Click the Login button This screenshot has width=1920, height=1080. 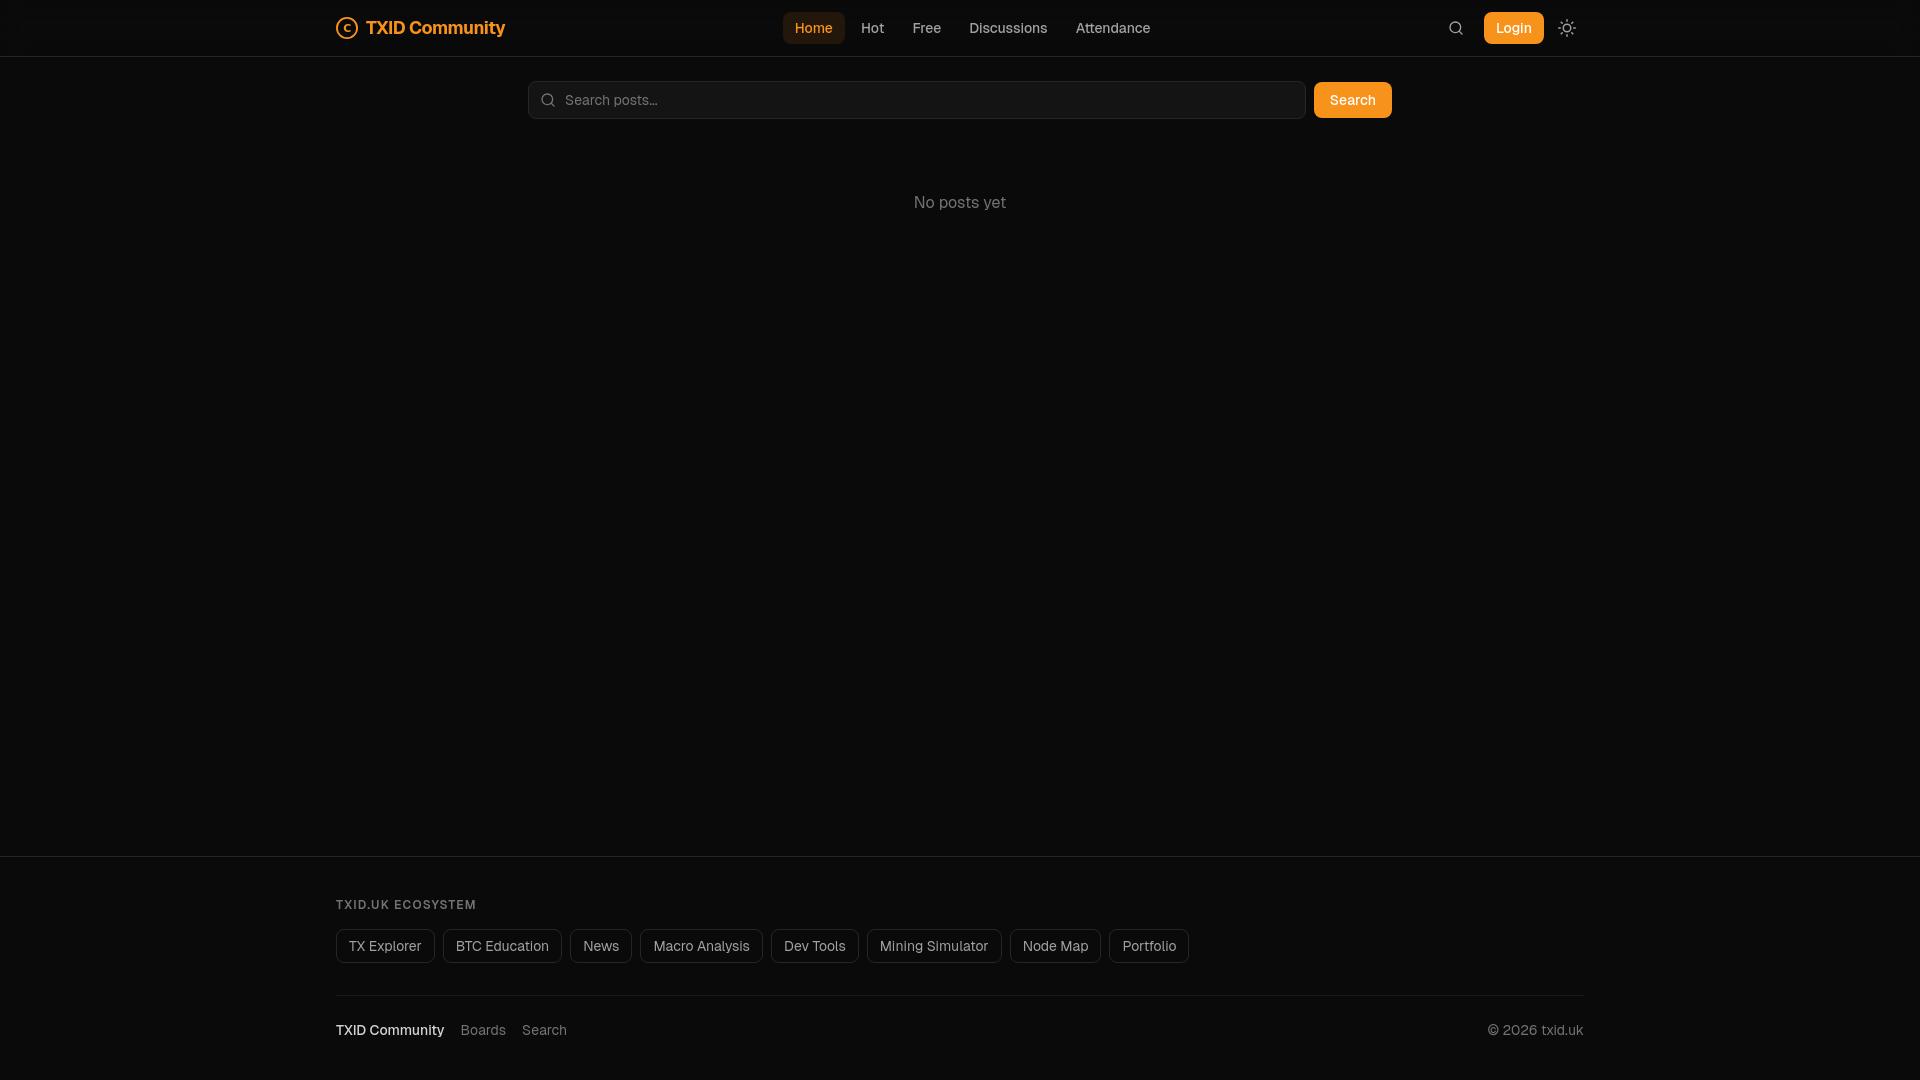pyautogui.click(x=1513, y=28)
